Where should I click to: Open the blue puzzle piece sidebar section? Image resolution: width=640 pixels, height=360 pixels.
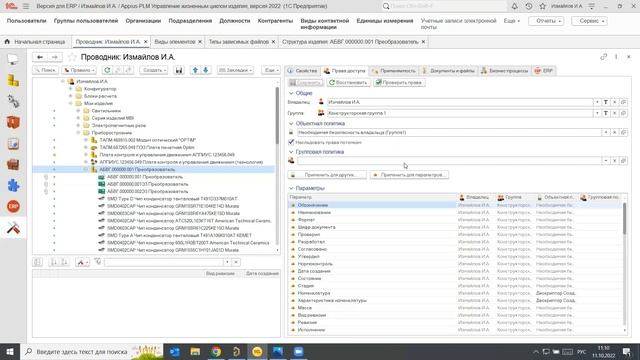[13, 186]
